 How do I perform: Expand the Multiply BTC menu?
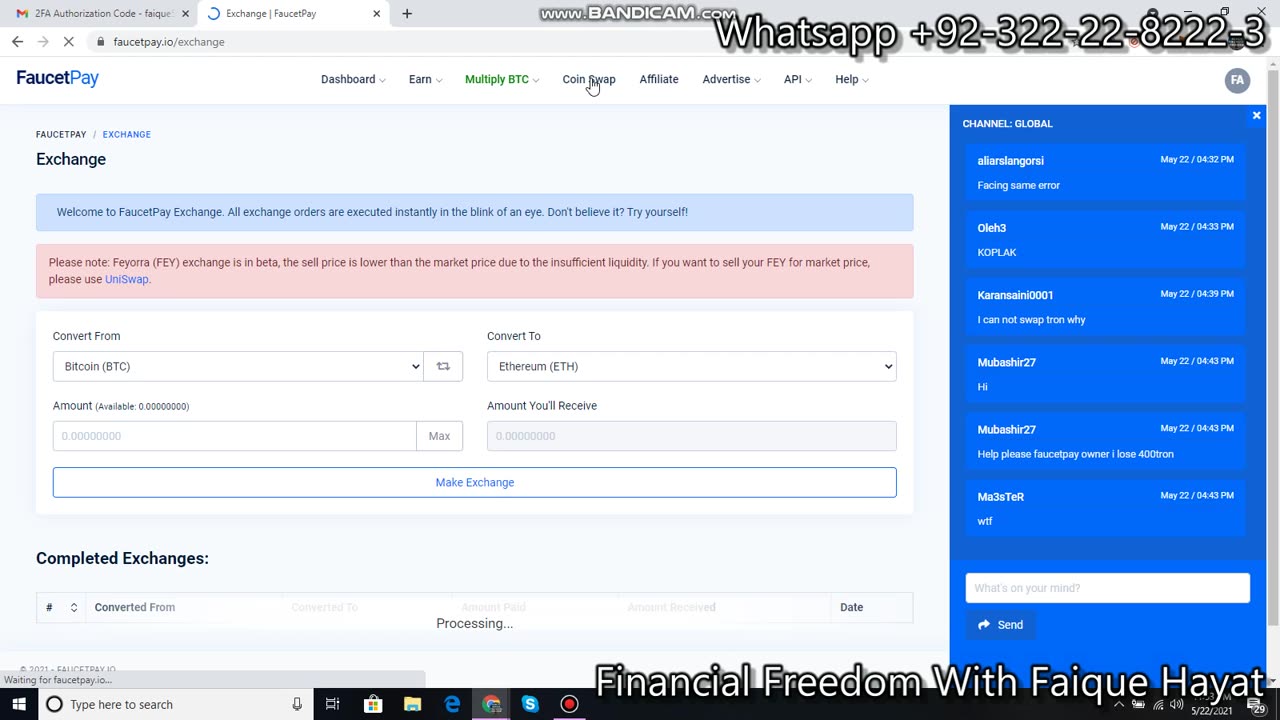(x=501, y=79)
